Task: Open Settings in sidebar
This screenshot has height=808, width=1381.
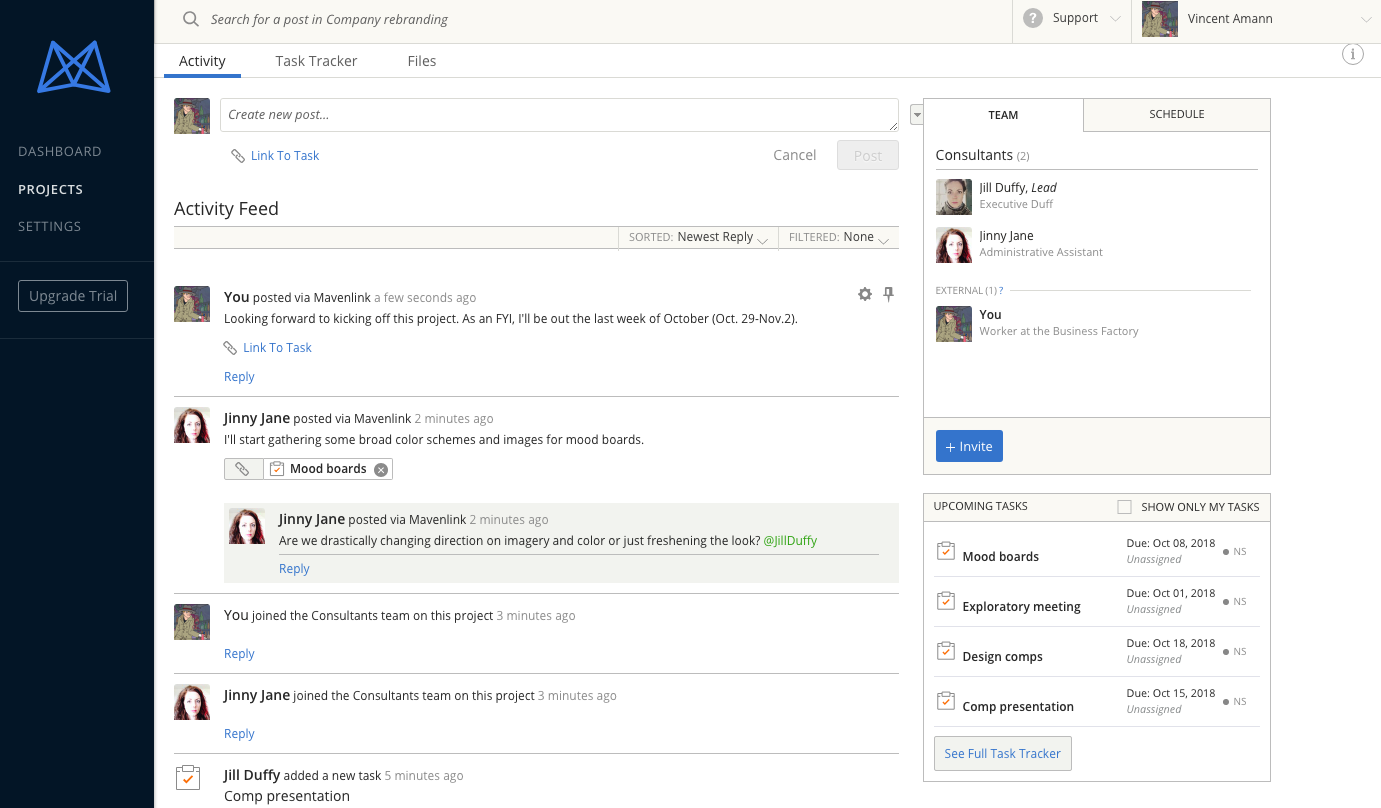Action: (x=50, y=226)
